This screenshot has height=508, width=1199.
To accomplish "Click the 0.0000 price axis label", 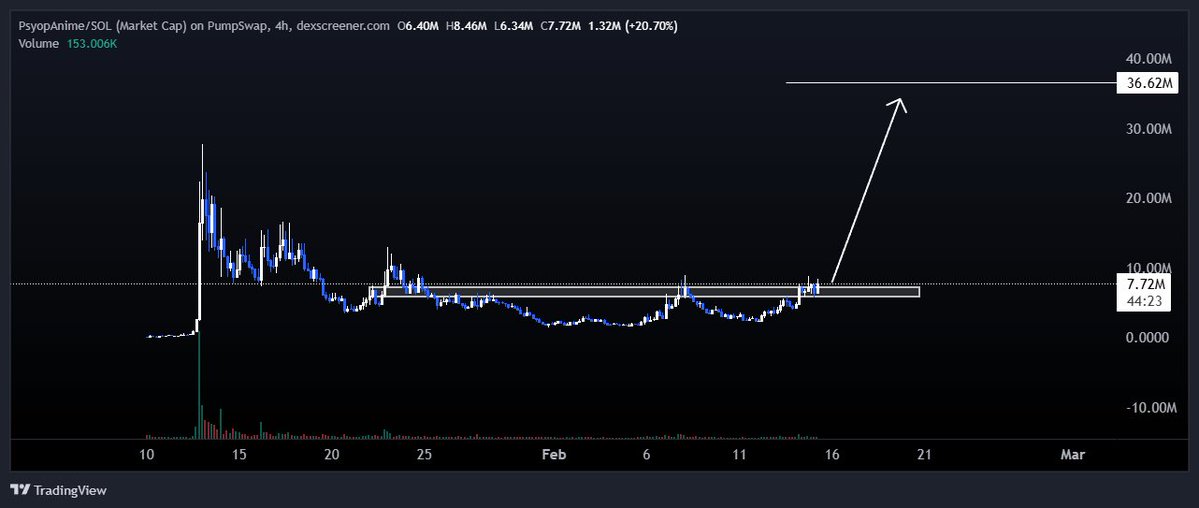I will [x=1148, y=337].
